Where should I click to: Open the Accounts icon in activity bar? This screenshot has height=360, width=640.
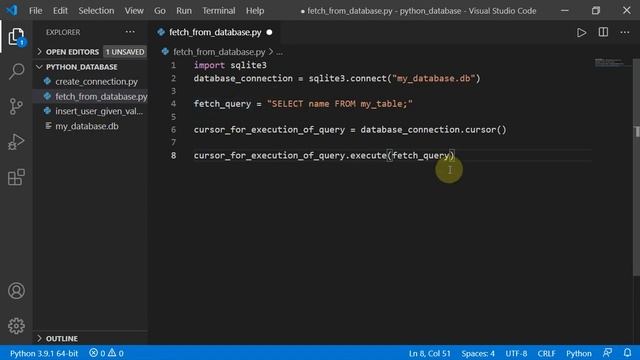tap(16, 291)
